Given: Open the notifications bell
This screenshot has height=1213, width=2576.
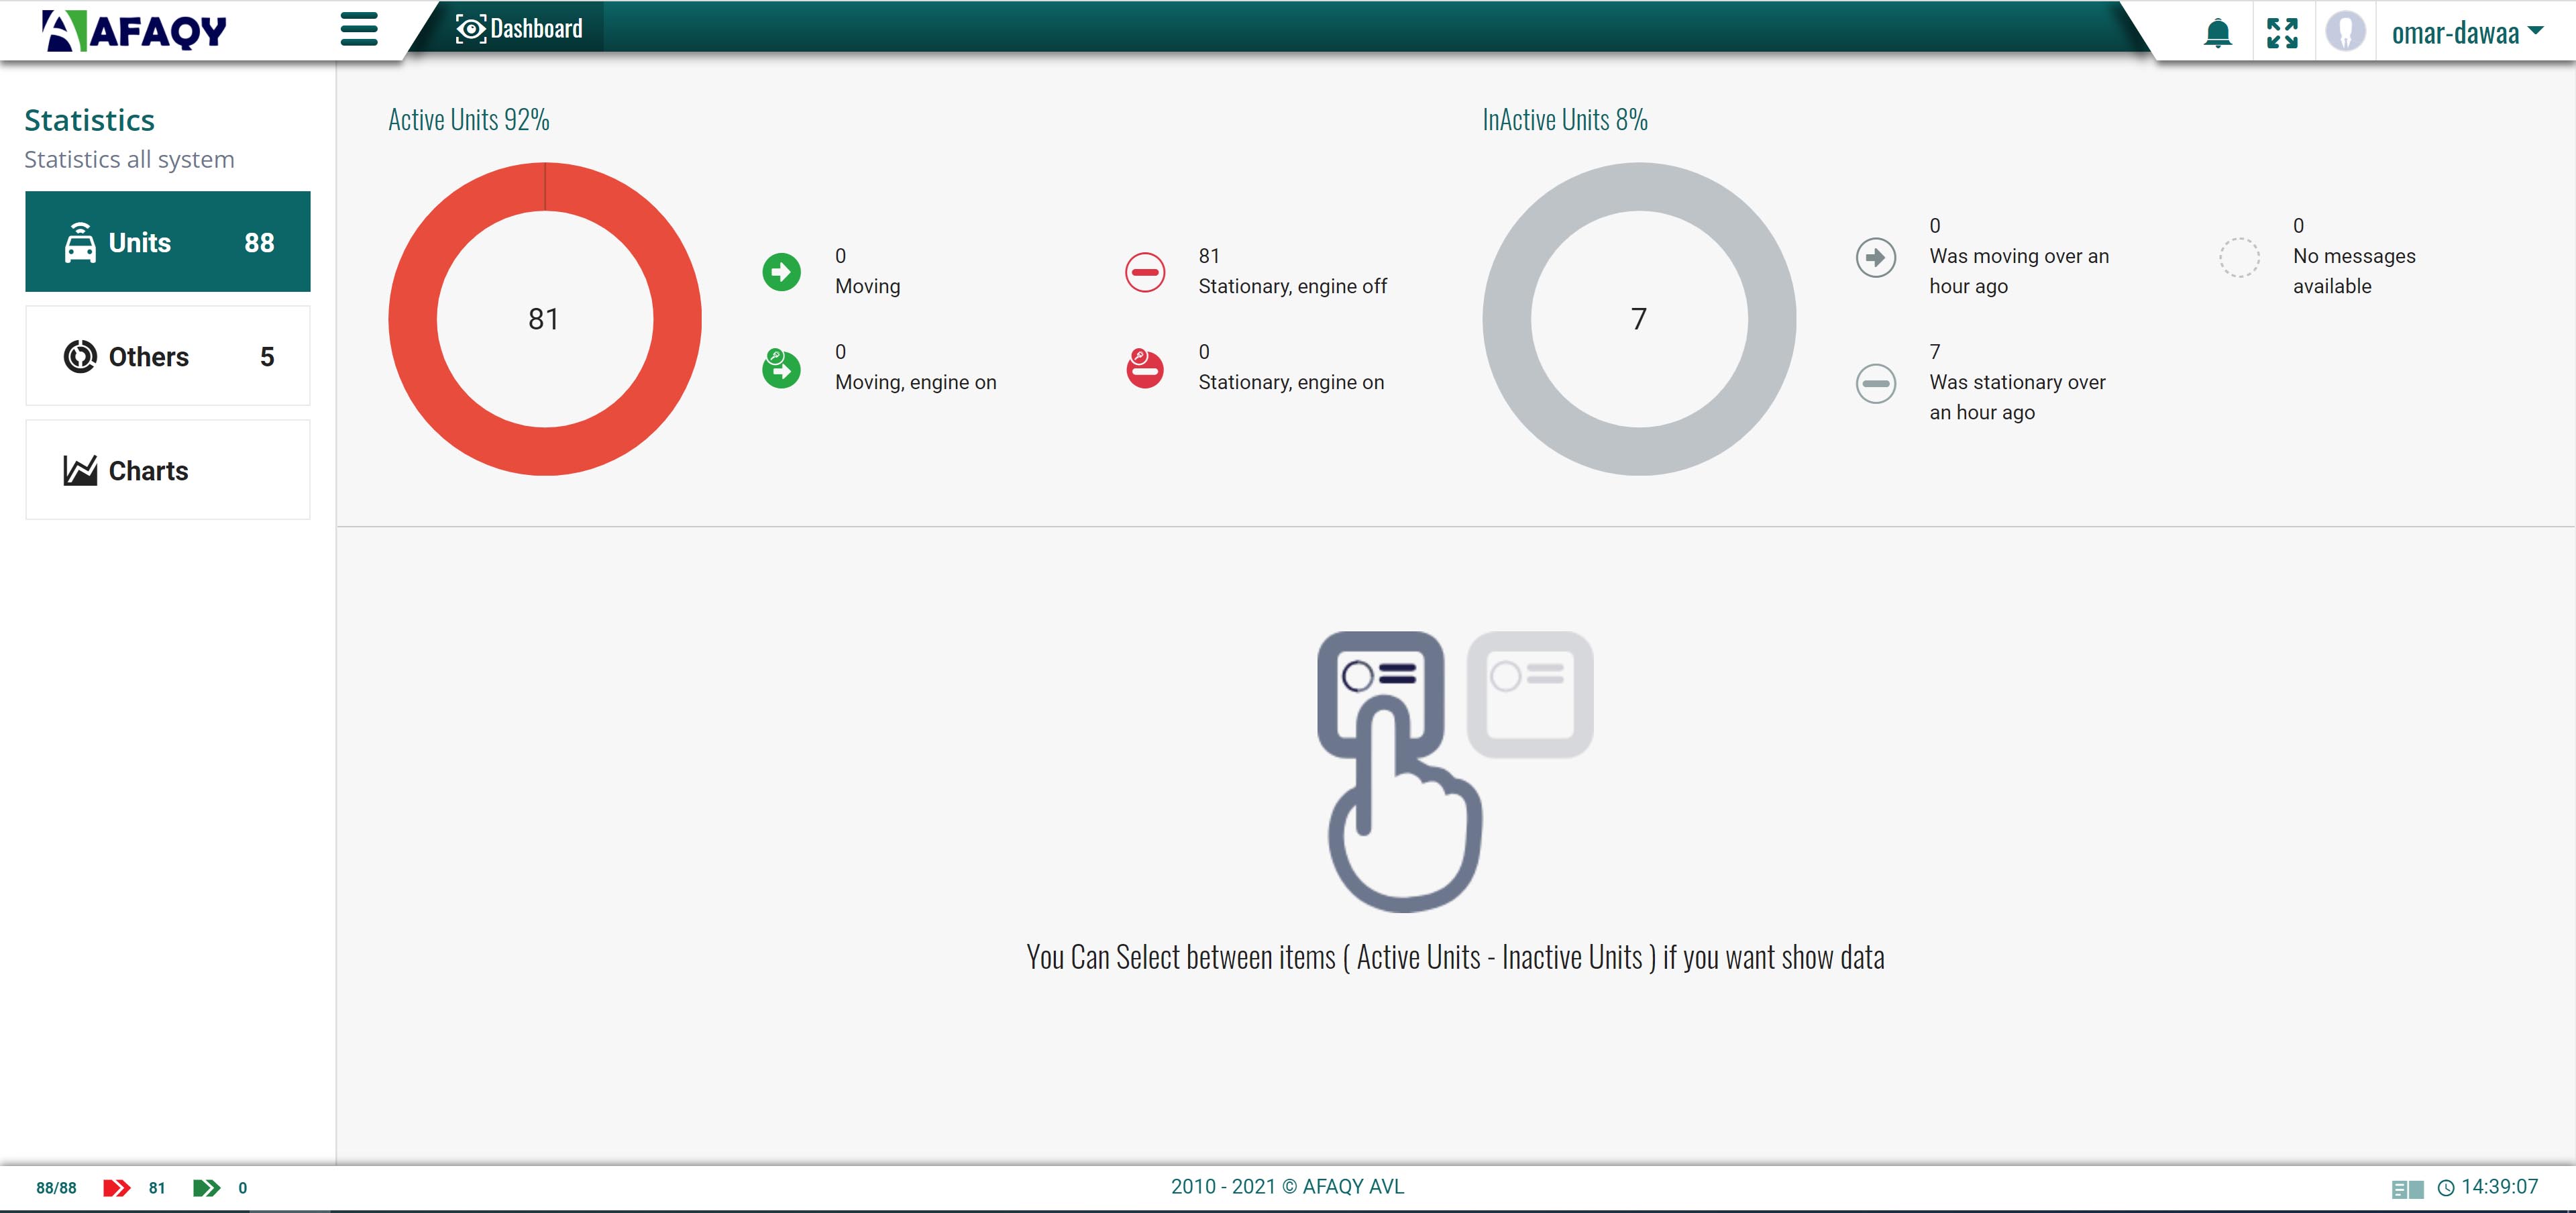Looking at the screenshot, I should tap(2217, 33).
